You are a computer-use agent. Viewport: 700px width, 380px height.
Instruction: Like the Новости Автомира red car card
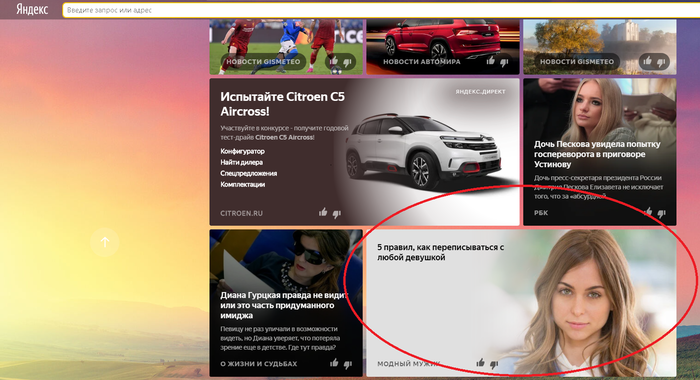491,60
